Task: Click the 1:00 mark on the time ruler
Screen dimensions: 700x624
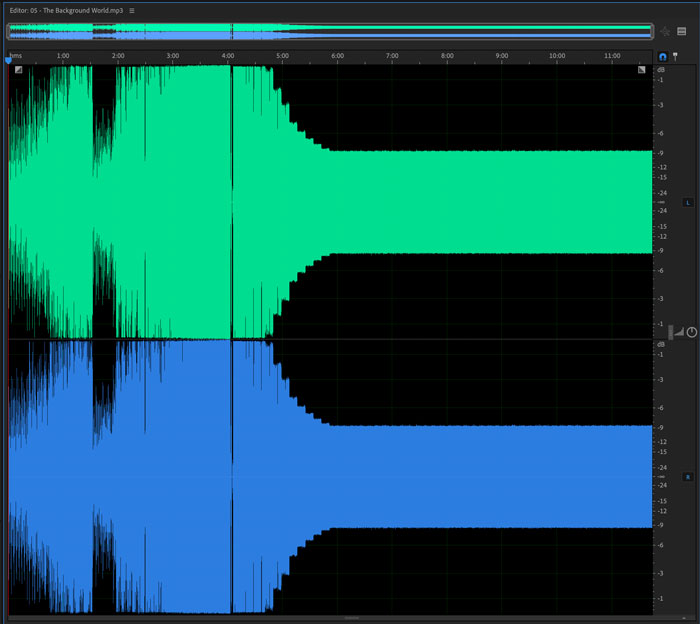Action: 63,56
